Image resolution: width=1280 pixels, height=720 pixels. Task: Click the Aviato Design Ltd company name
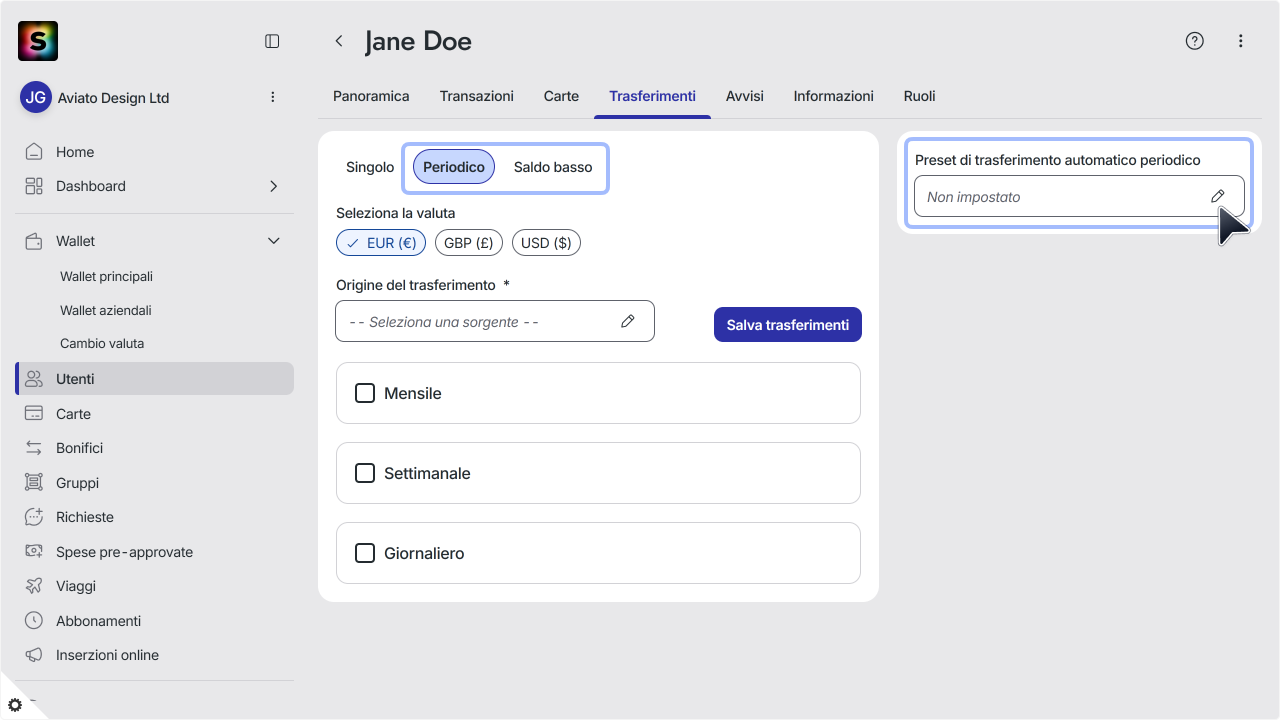click(x=113, y=98)
